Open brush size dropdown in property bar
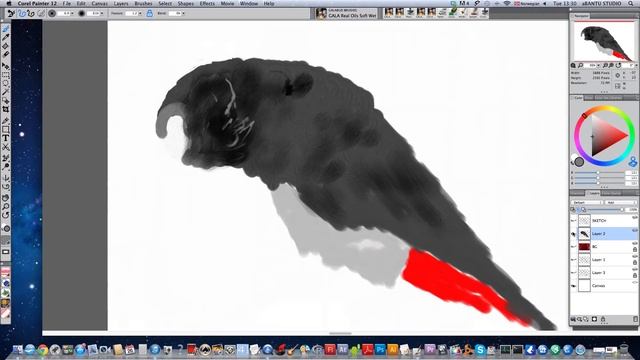 [x=73, y=13]
